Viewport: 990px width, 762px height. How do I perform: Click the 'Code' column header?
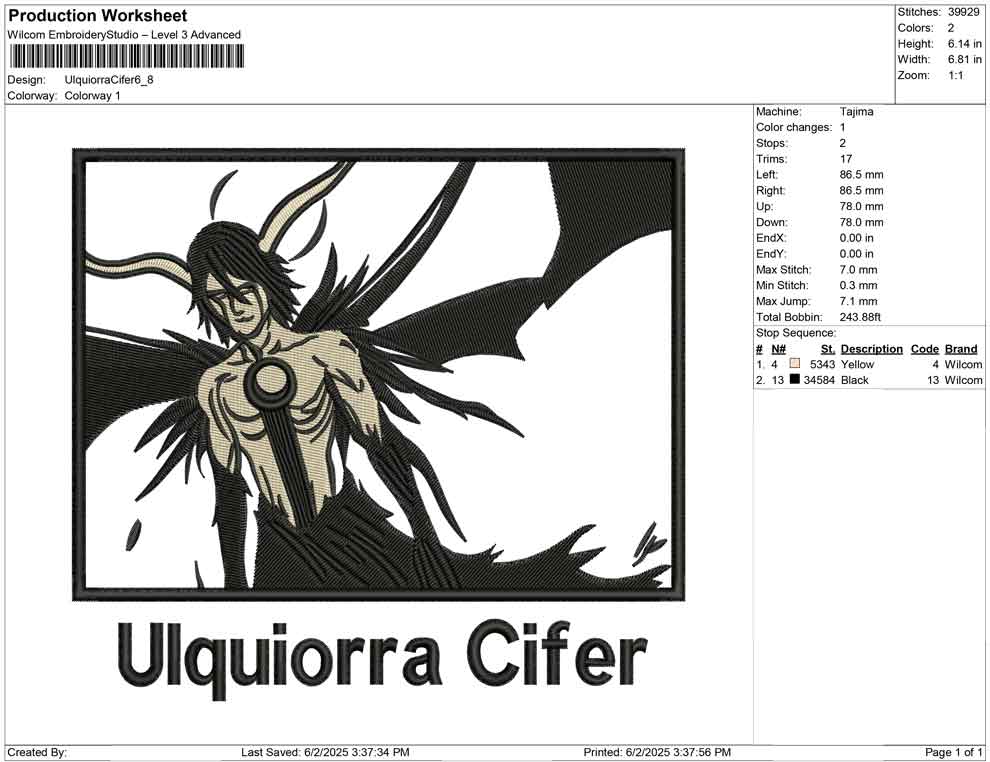point(925,349)
